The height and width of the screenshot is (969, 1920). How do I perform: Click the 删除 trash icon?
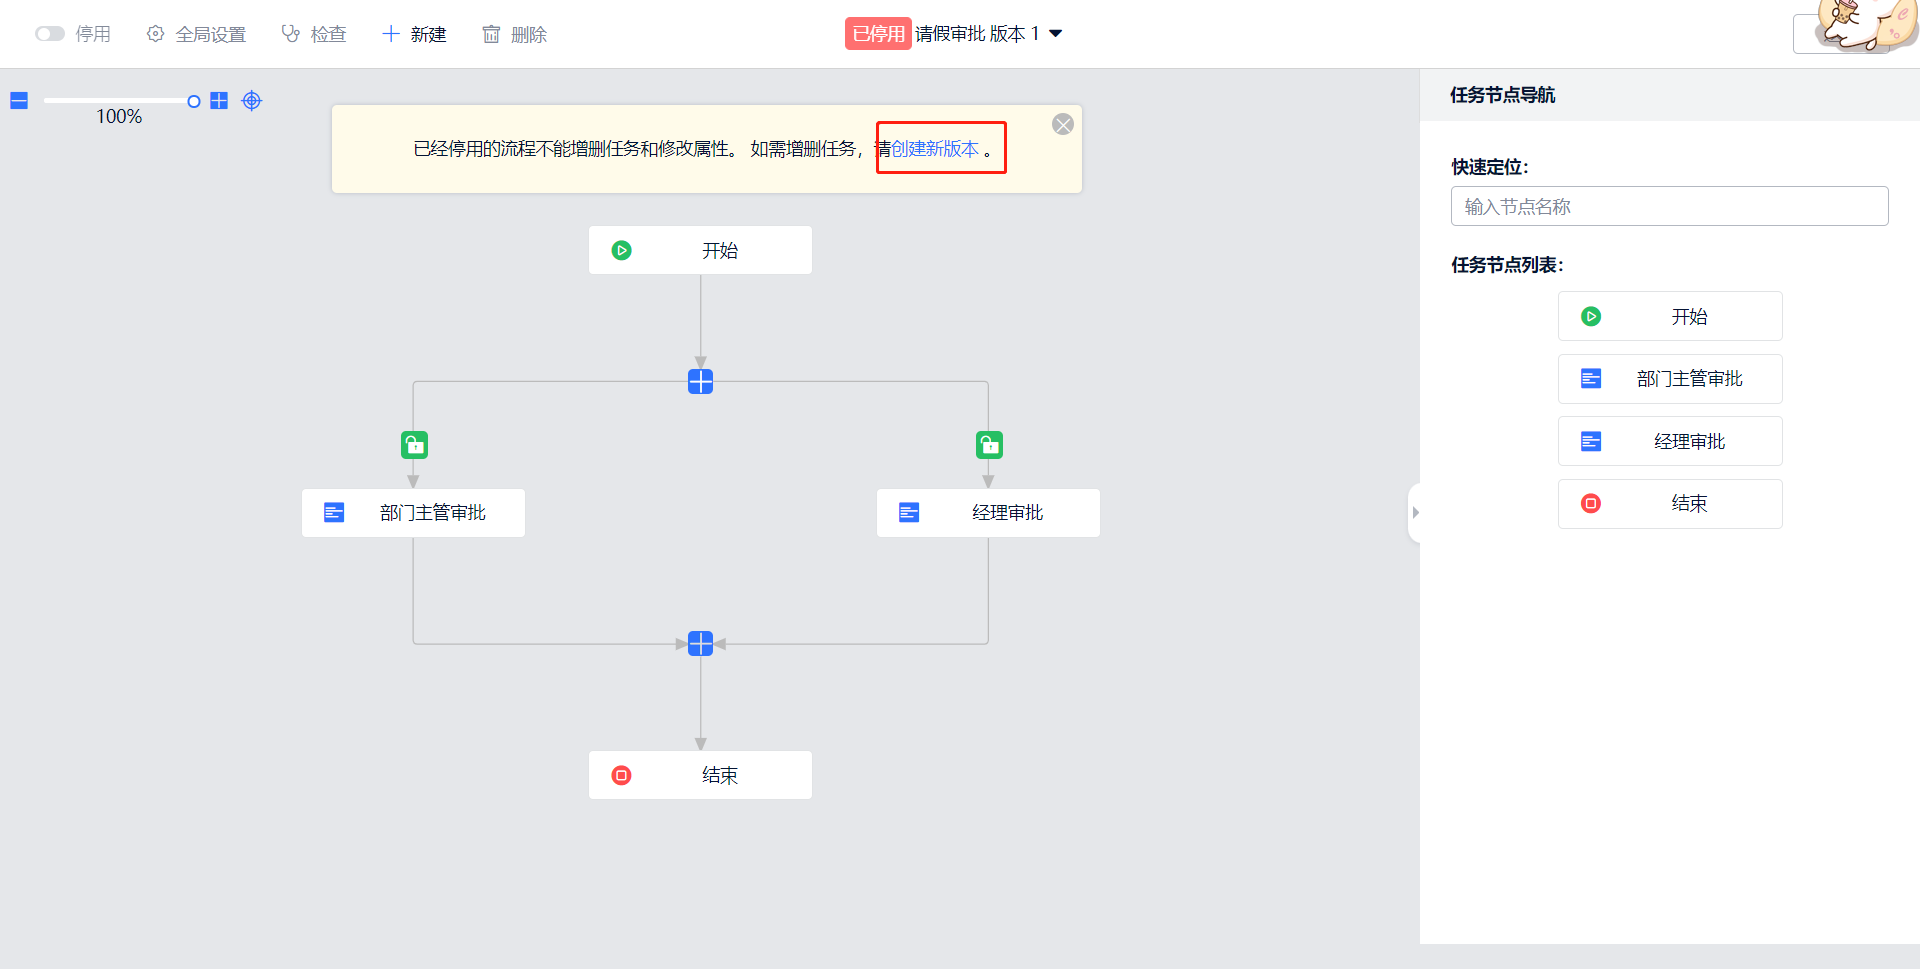pos(491,34)
